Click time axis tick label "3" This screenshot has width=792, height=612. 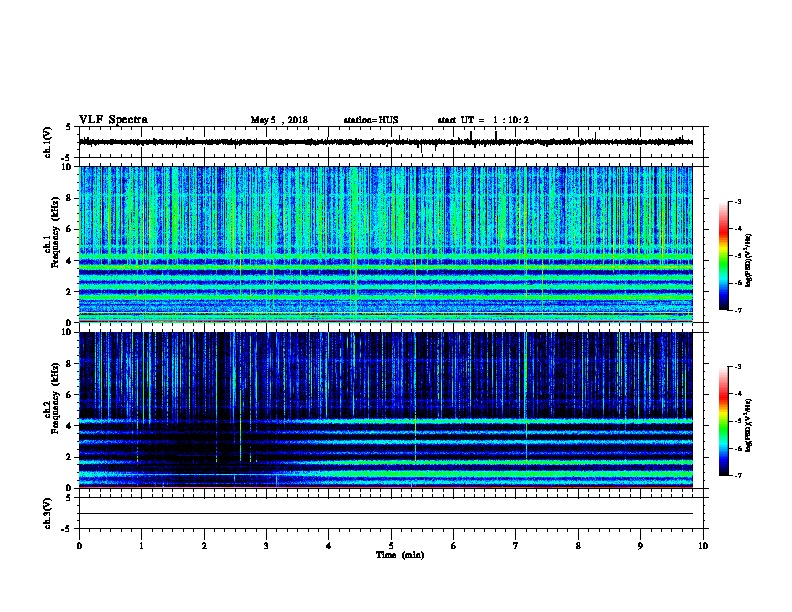266,546
